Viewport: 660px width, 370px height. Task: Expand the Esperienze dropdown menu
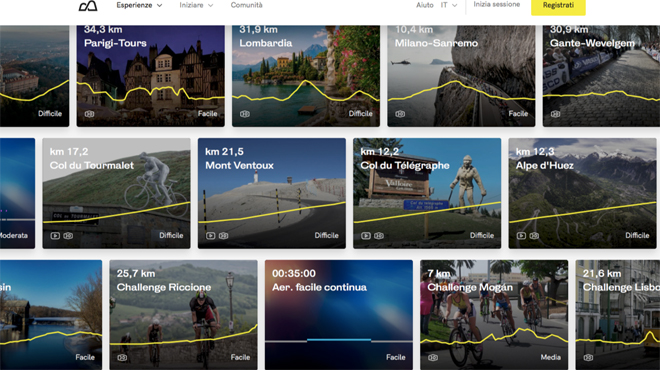point(139,5)
